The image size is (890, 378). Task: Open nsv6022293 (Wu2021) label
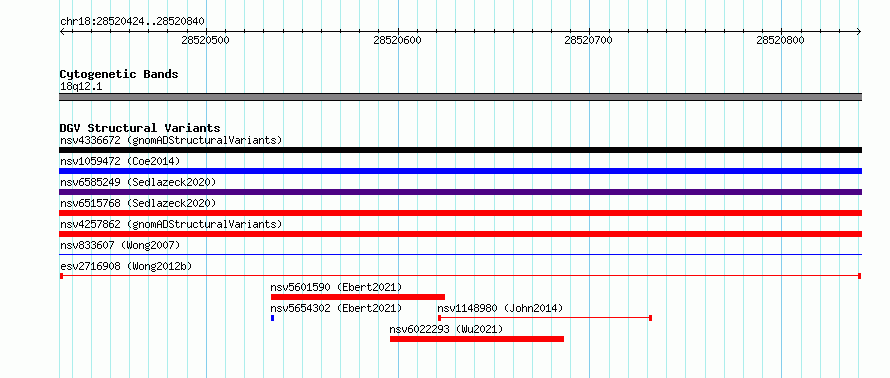pos(446,329)
